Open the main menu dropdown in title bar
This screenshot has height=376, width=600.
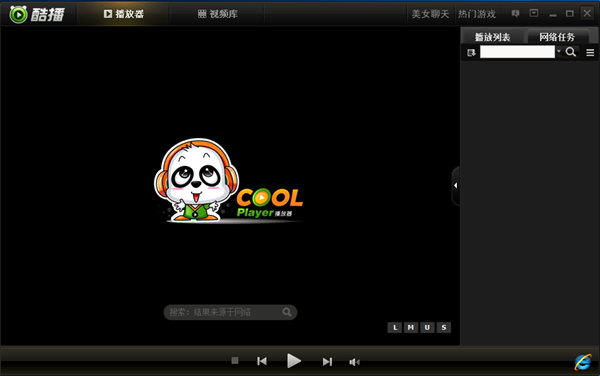coord(534,13)
